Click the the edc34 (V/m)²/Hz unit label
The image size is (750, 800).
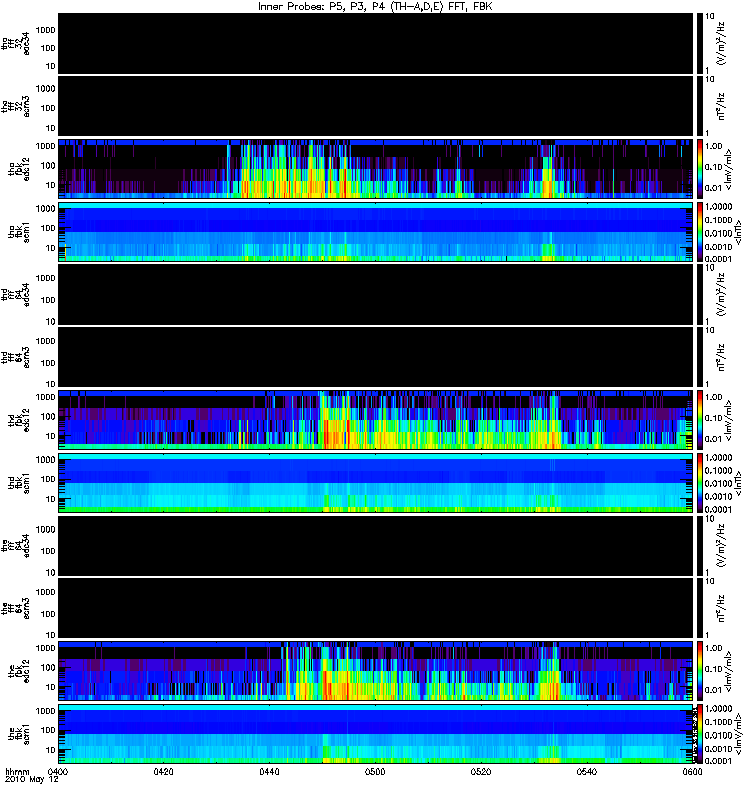(721, 546)
